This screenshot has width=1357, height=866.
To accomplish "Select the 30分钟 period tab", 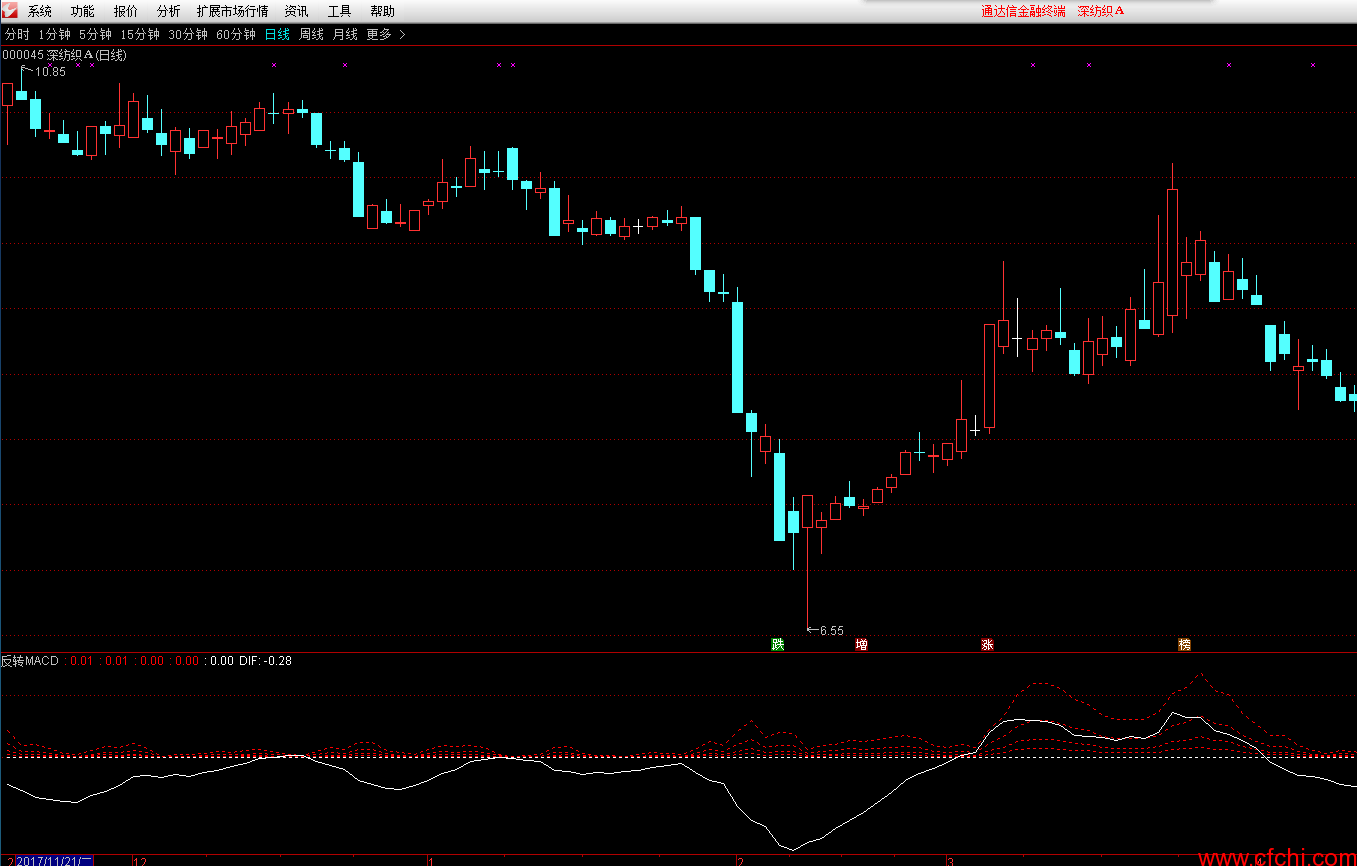I will 188,34.
